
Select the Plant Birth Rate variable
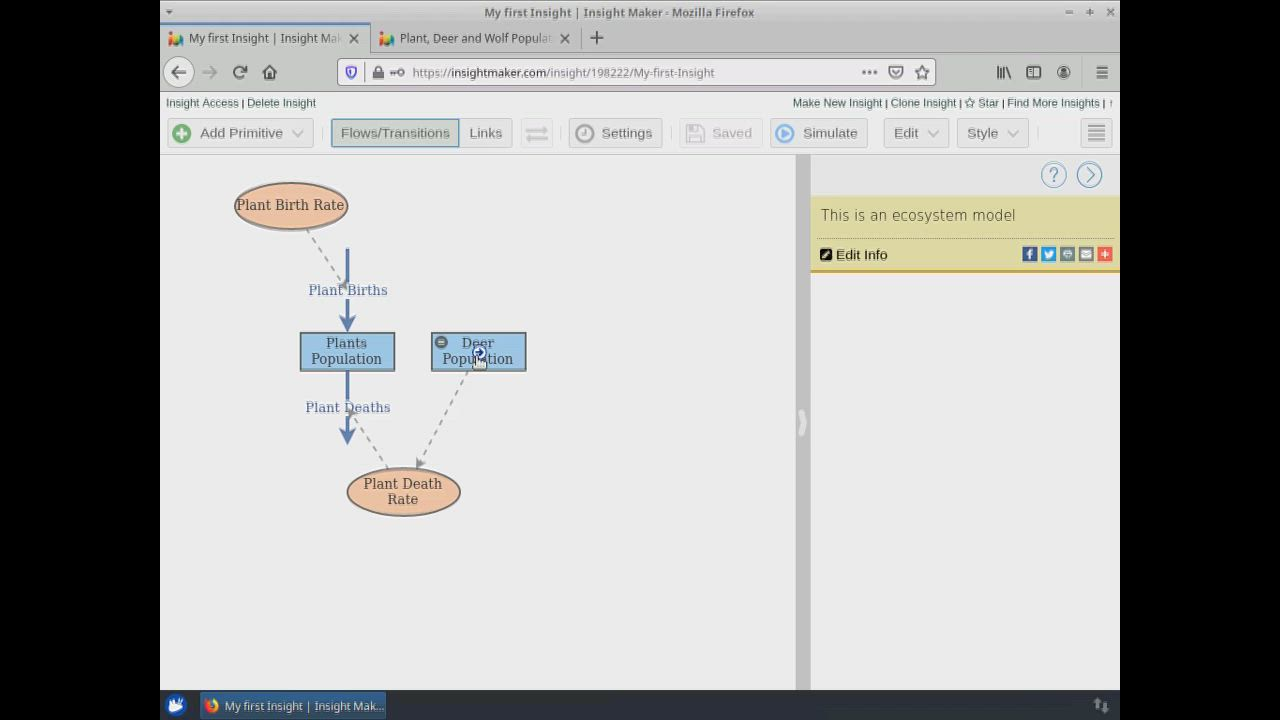[291, 205]
